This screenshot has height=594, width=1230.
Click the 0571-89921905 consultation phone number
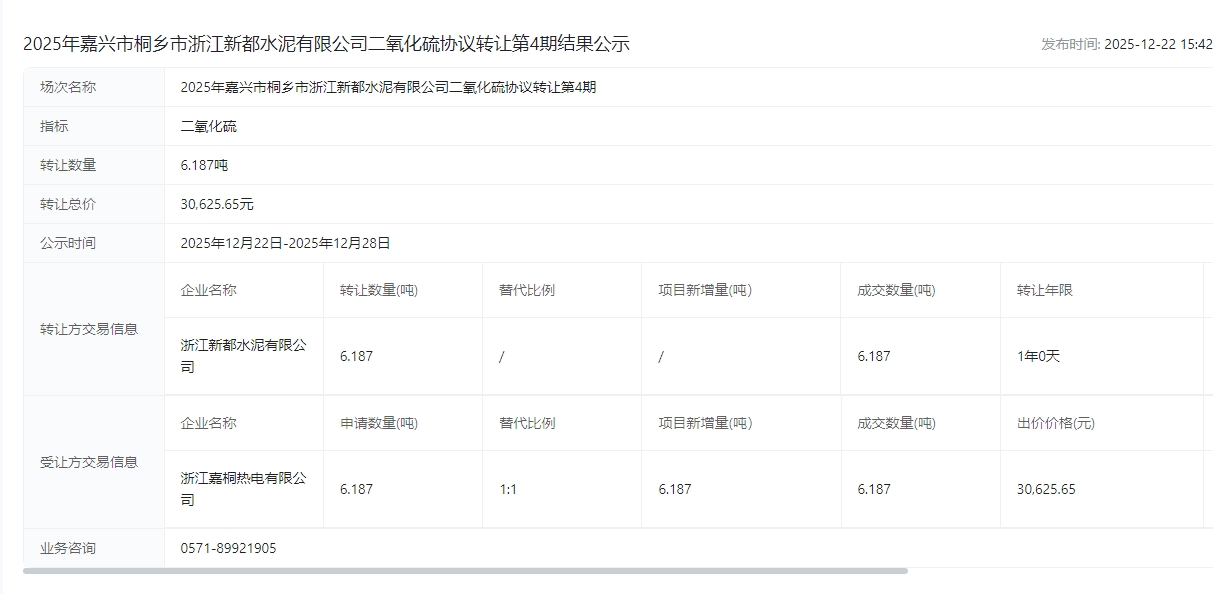pos(228,548)
